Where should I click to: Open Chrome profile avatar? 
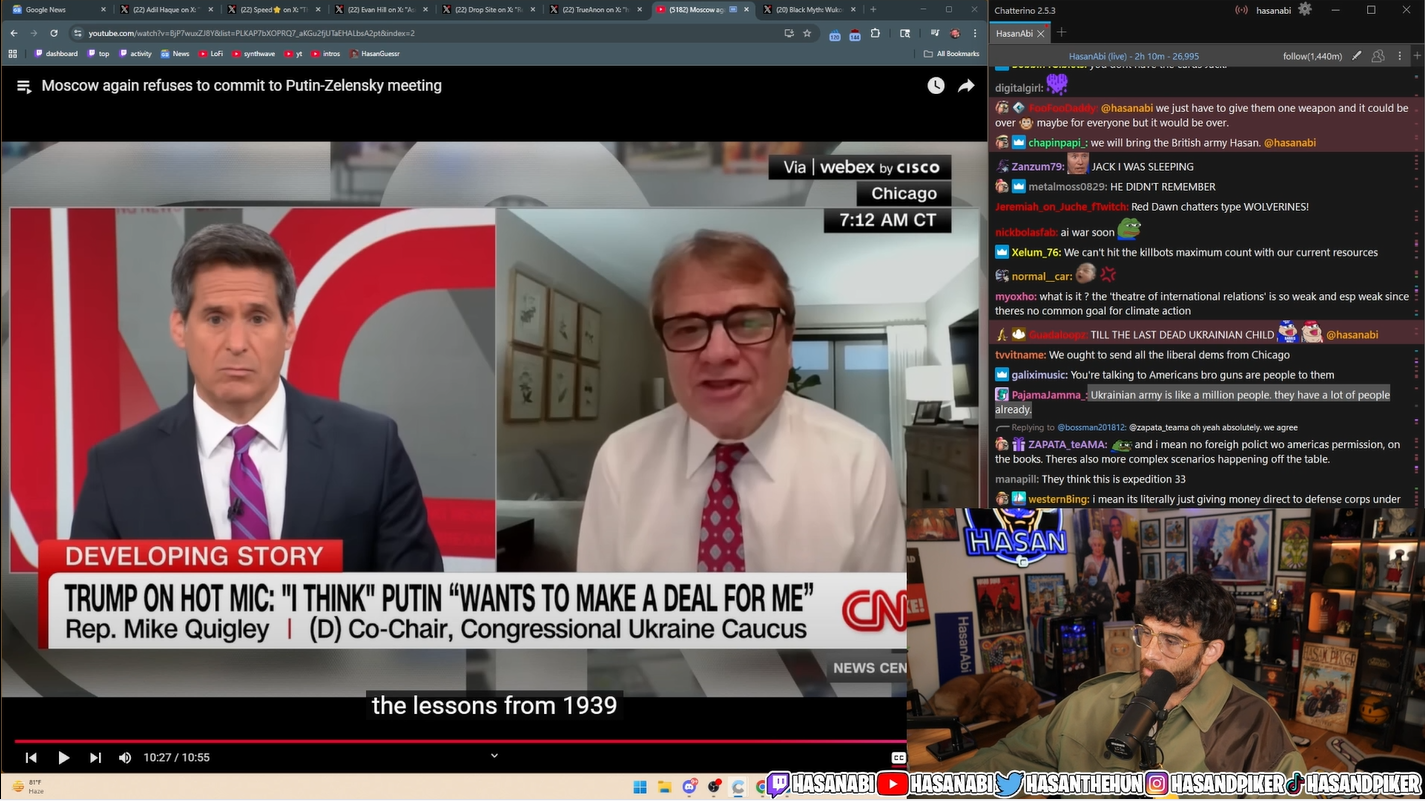click(x=955, y=33)
